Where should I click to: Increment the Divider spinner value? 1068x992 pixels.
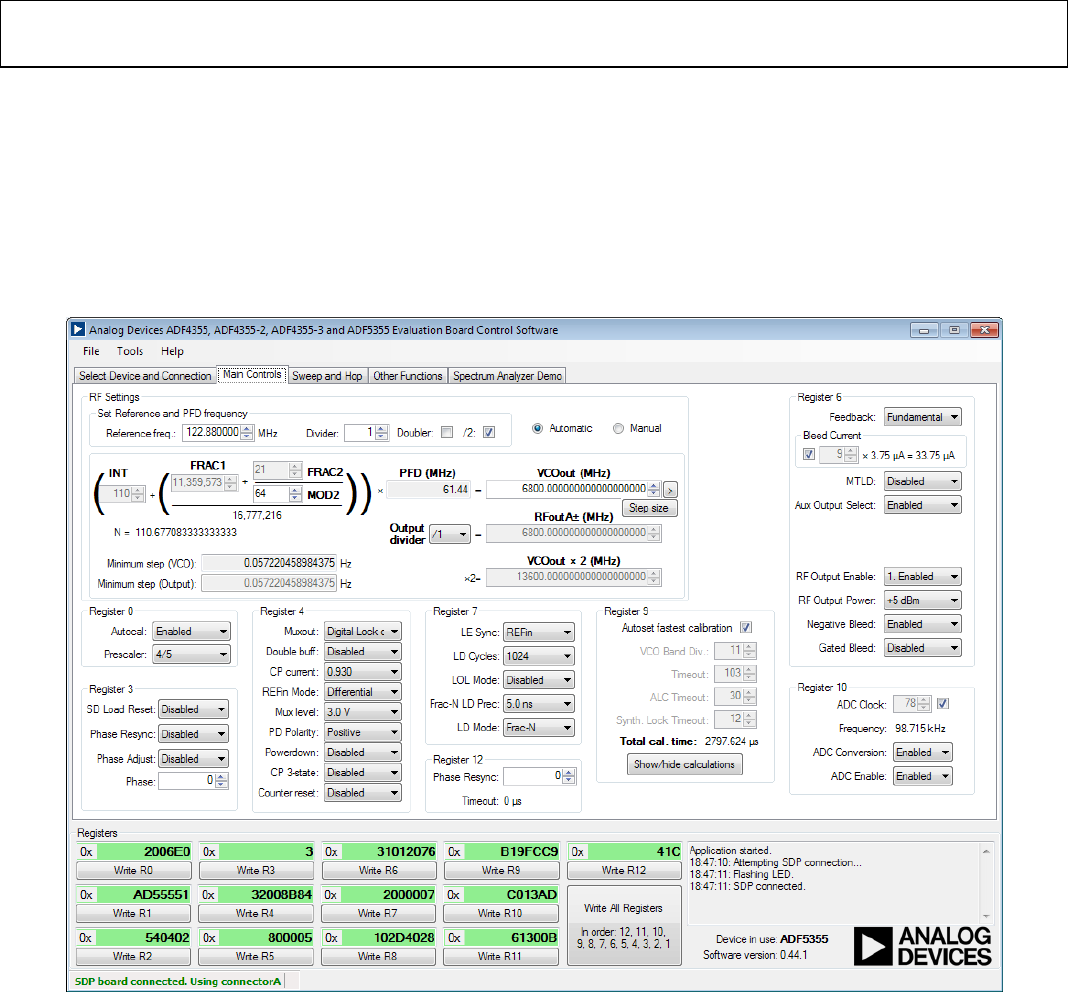(x=380, y=429)
